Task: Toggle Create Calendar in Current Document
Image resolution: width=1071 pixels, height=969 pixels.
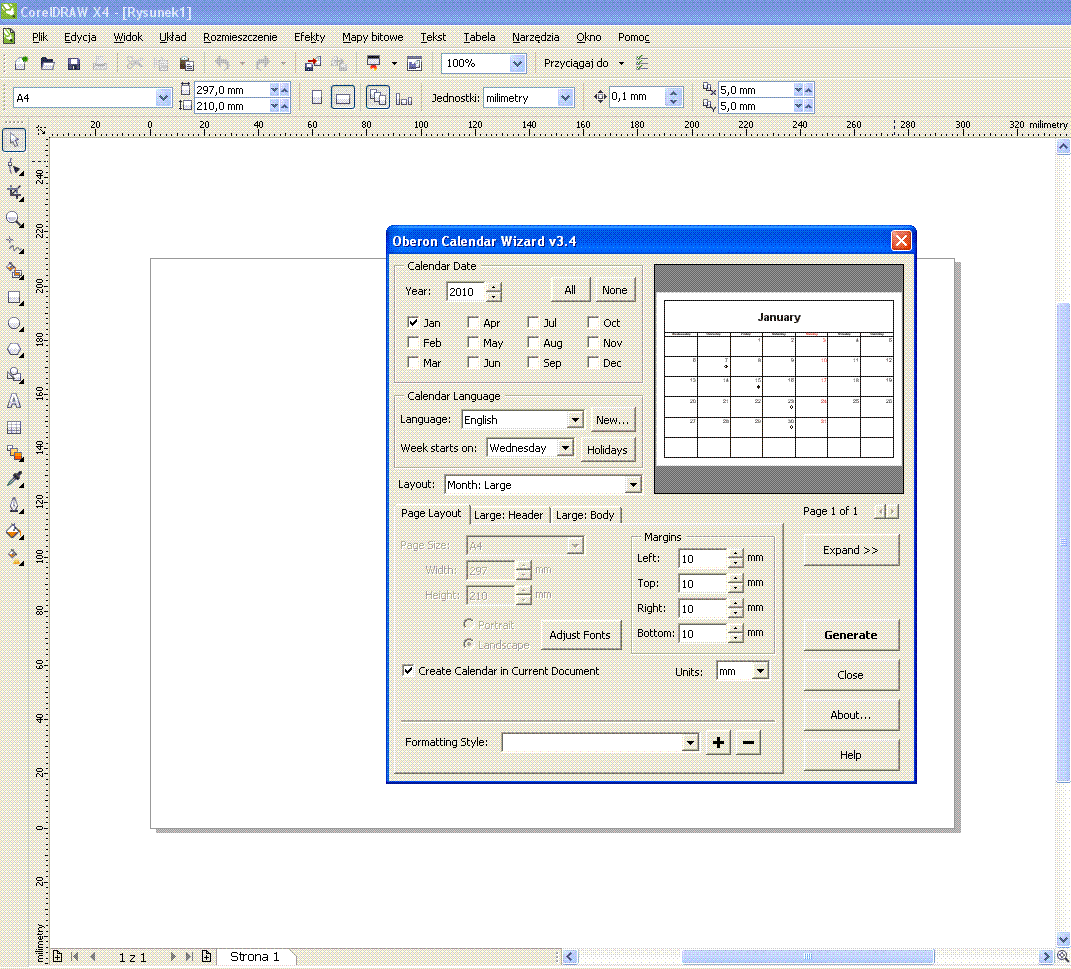Action: tap(408, 671)
